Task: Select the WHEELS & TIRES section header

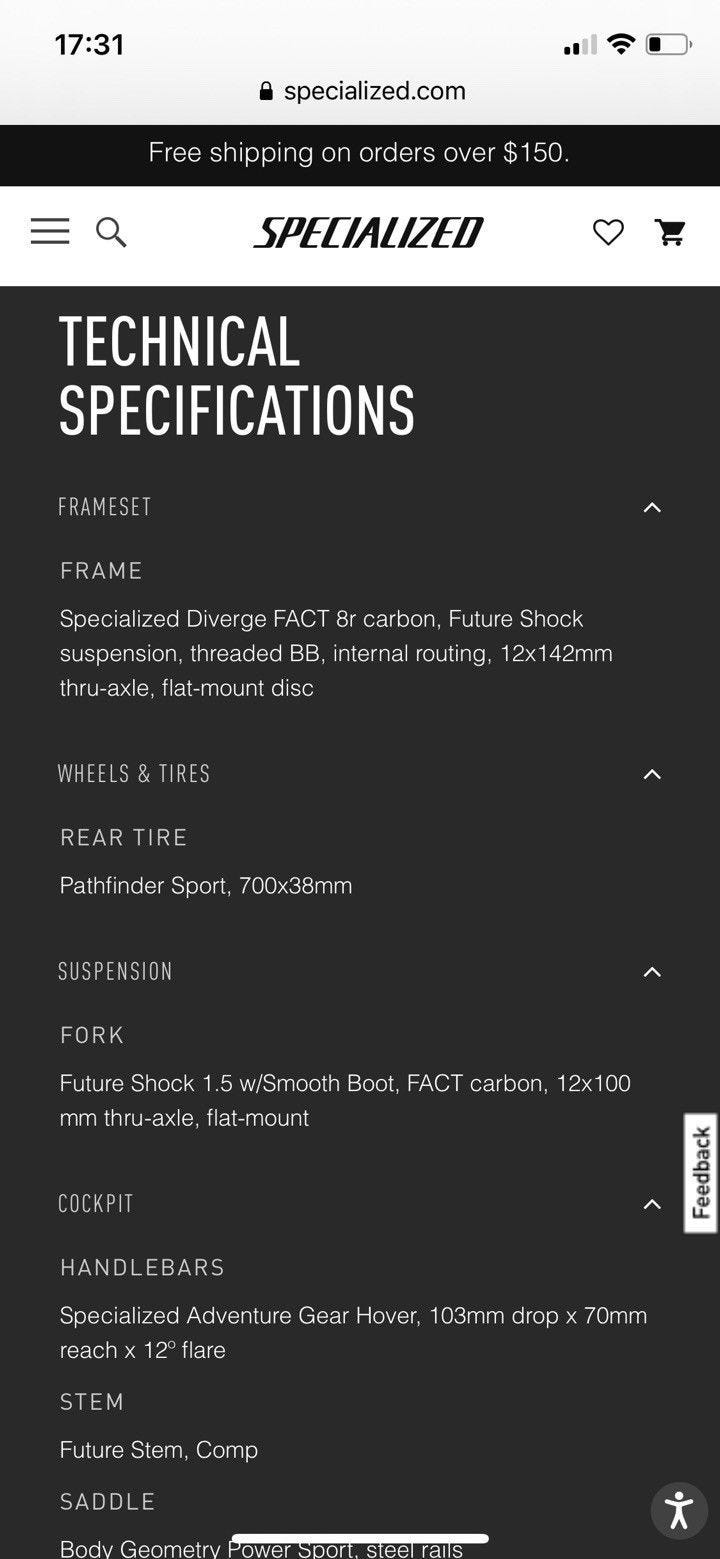Action: coord(134,773)
